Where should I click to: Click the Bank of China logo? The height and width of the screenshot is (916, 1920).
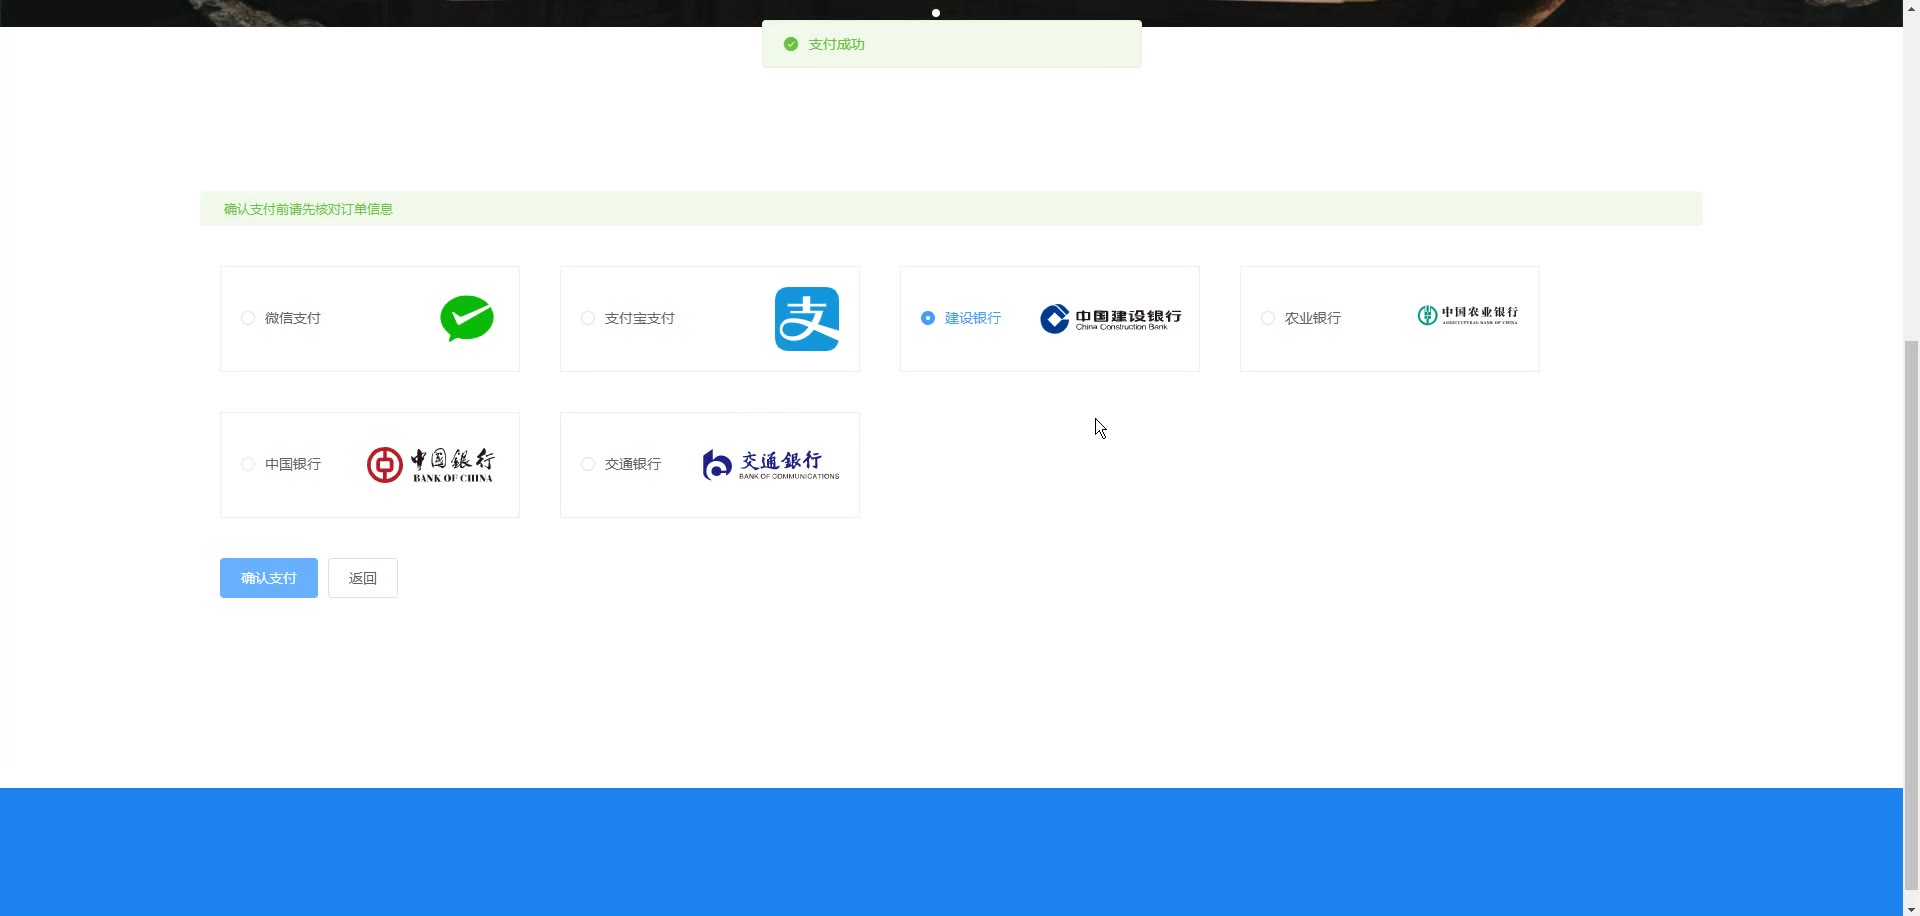click(x=430, y=465)
